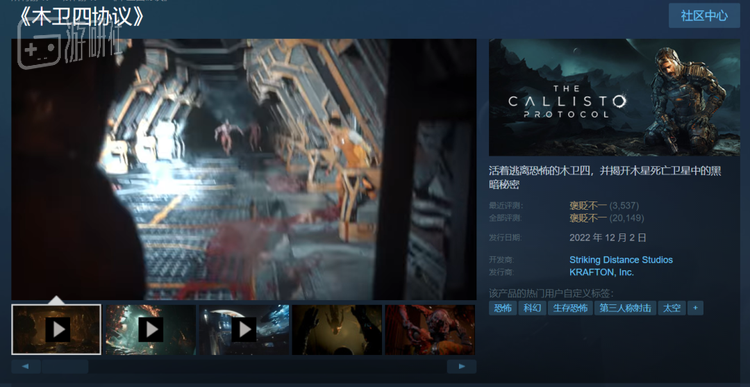
Task: Select the second video thumbnail with fiery debris
Action: 151,330
